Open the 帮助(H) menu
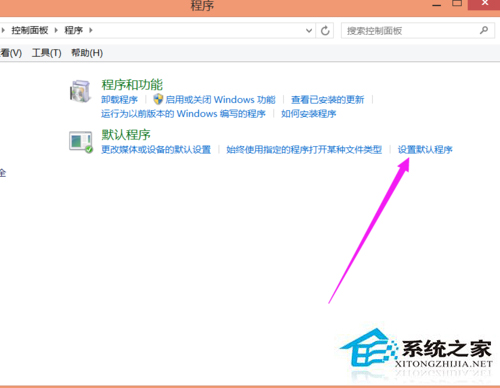Screen dimensions: 500x388 (87, 53)
